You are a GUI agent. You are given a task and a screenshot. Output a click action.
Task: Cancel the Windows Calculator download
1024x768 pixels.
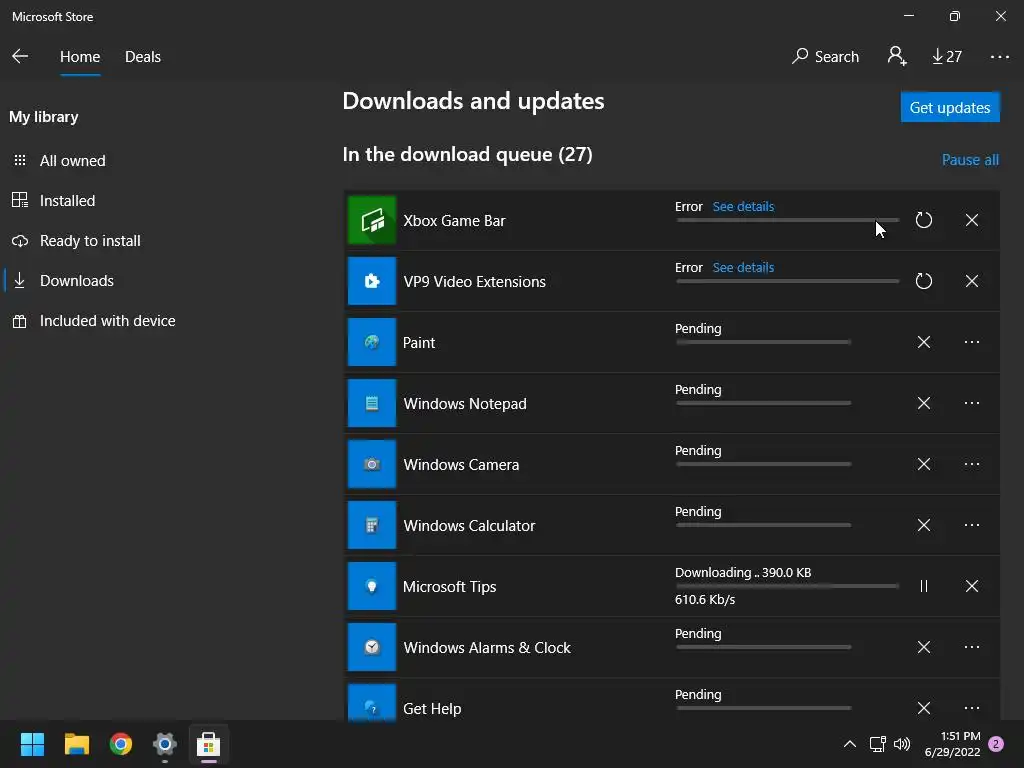[923, 525]
